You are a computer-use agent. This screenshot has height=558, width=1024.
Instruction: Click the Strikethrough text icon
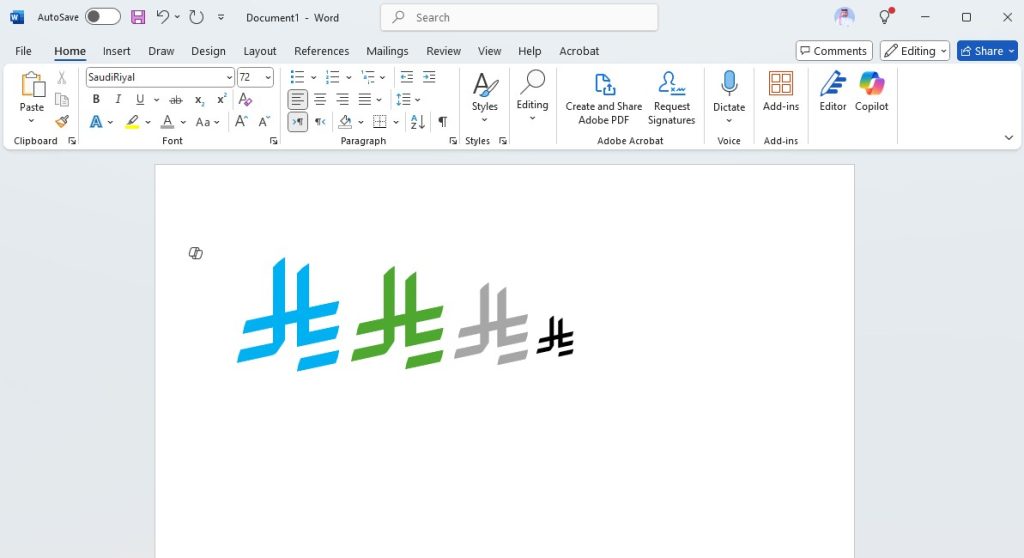click(176, 99)
